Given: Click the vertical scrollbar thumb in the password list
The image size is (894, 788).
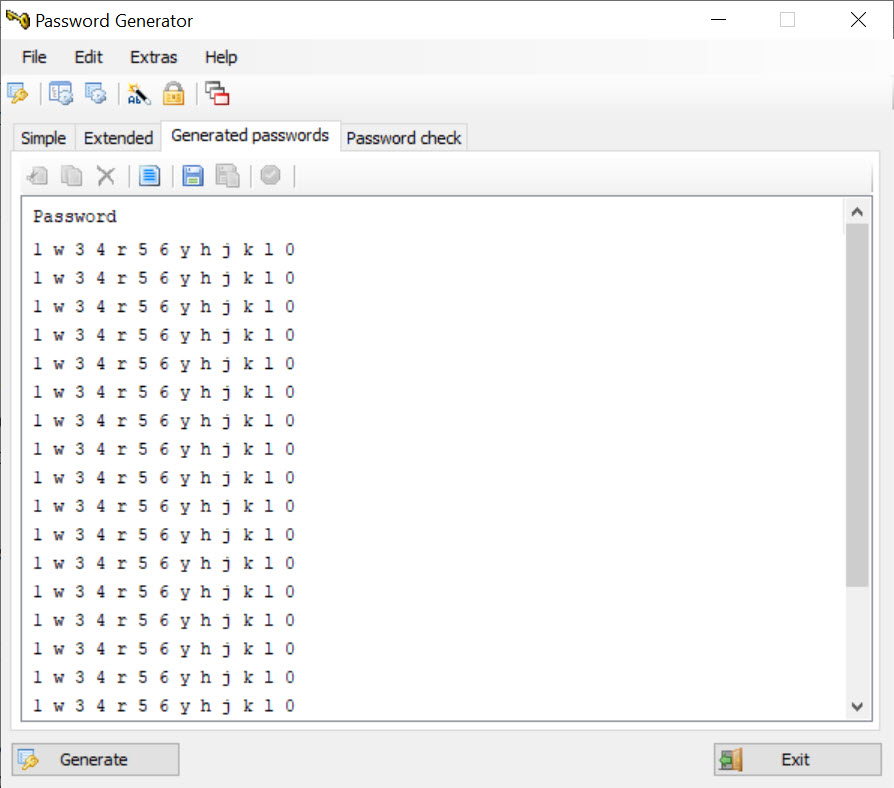Looking at the screenshot, I should tap(857, 405).
